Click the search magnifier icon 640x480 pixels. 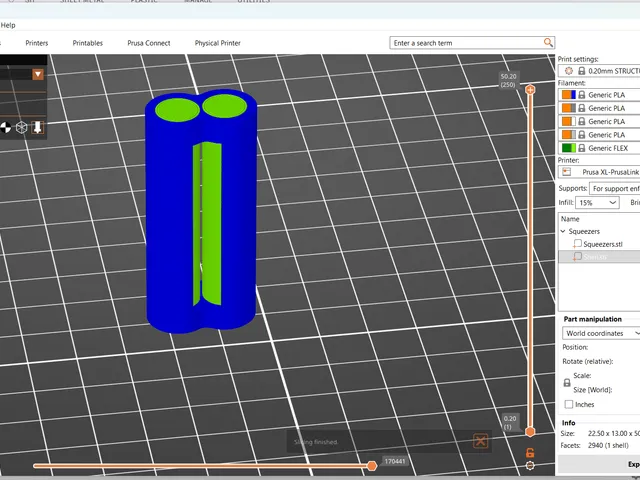point(548,42)
